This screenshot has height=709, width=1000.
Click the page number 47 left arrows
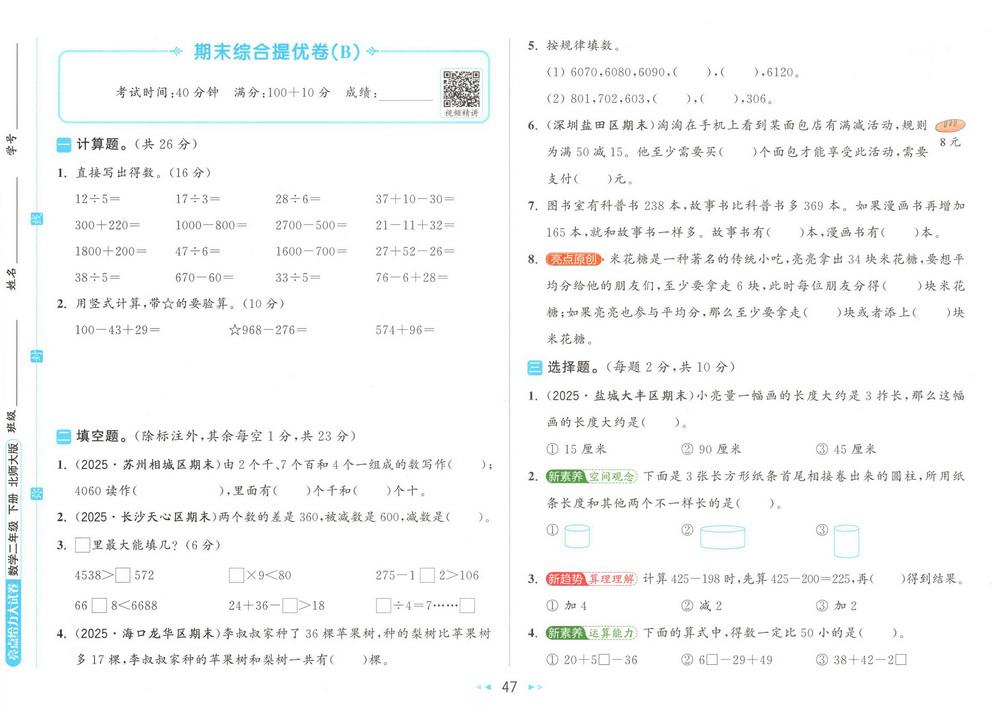(485, 687)
